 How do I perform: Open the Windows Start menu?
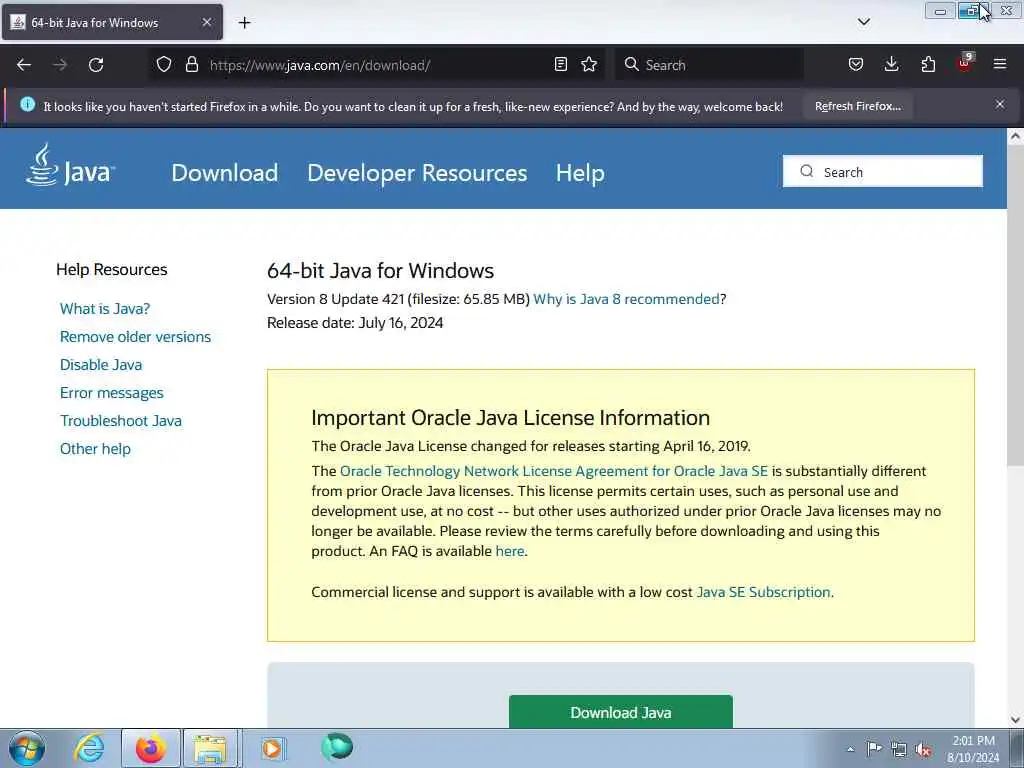click(26, 748)
